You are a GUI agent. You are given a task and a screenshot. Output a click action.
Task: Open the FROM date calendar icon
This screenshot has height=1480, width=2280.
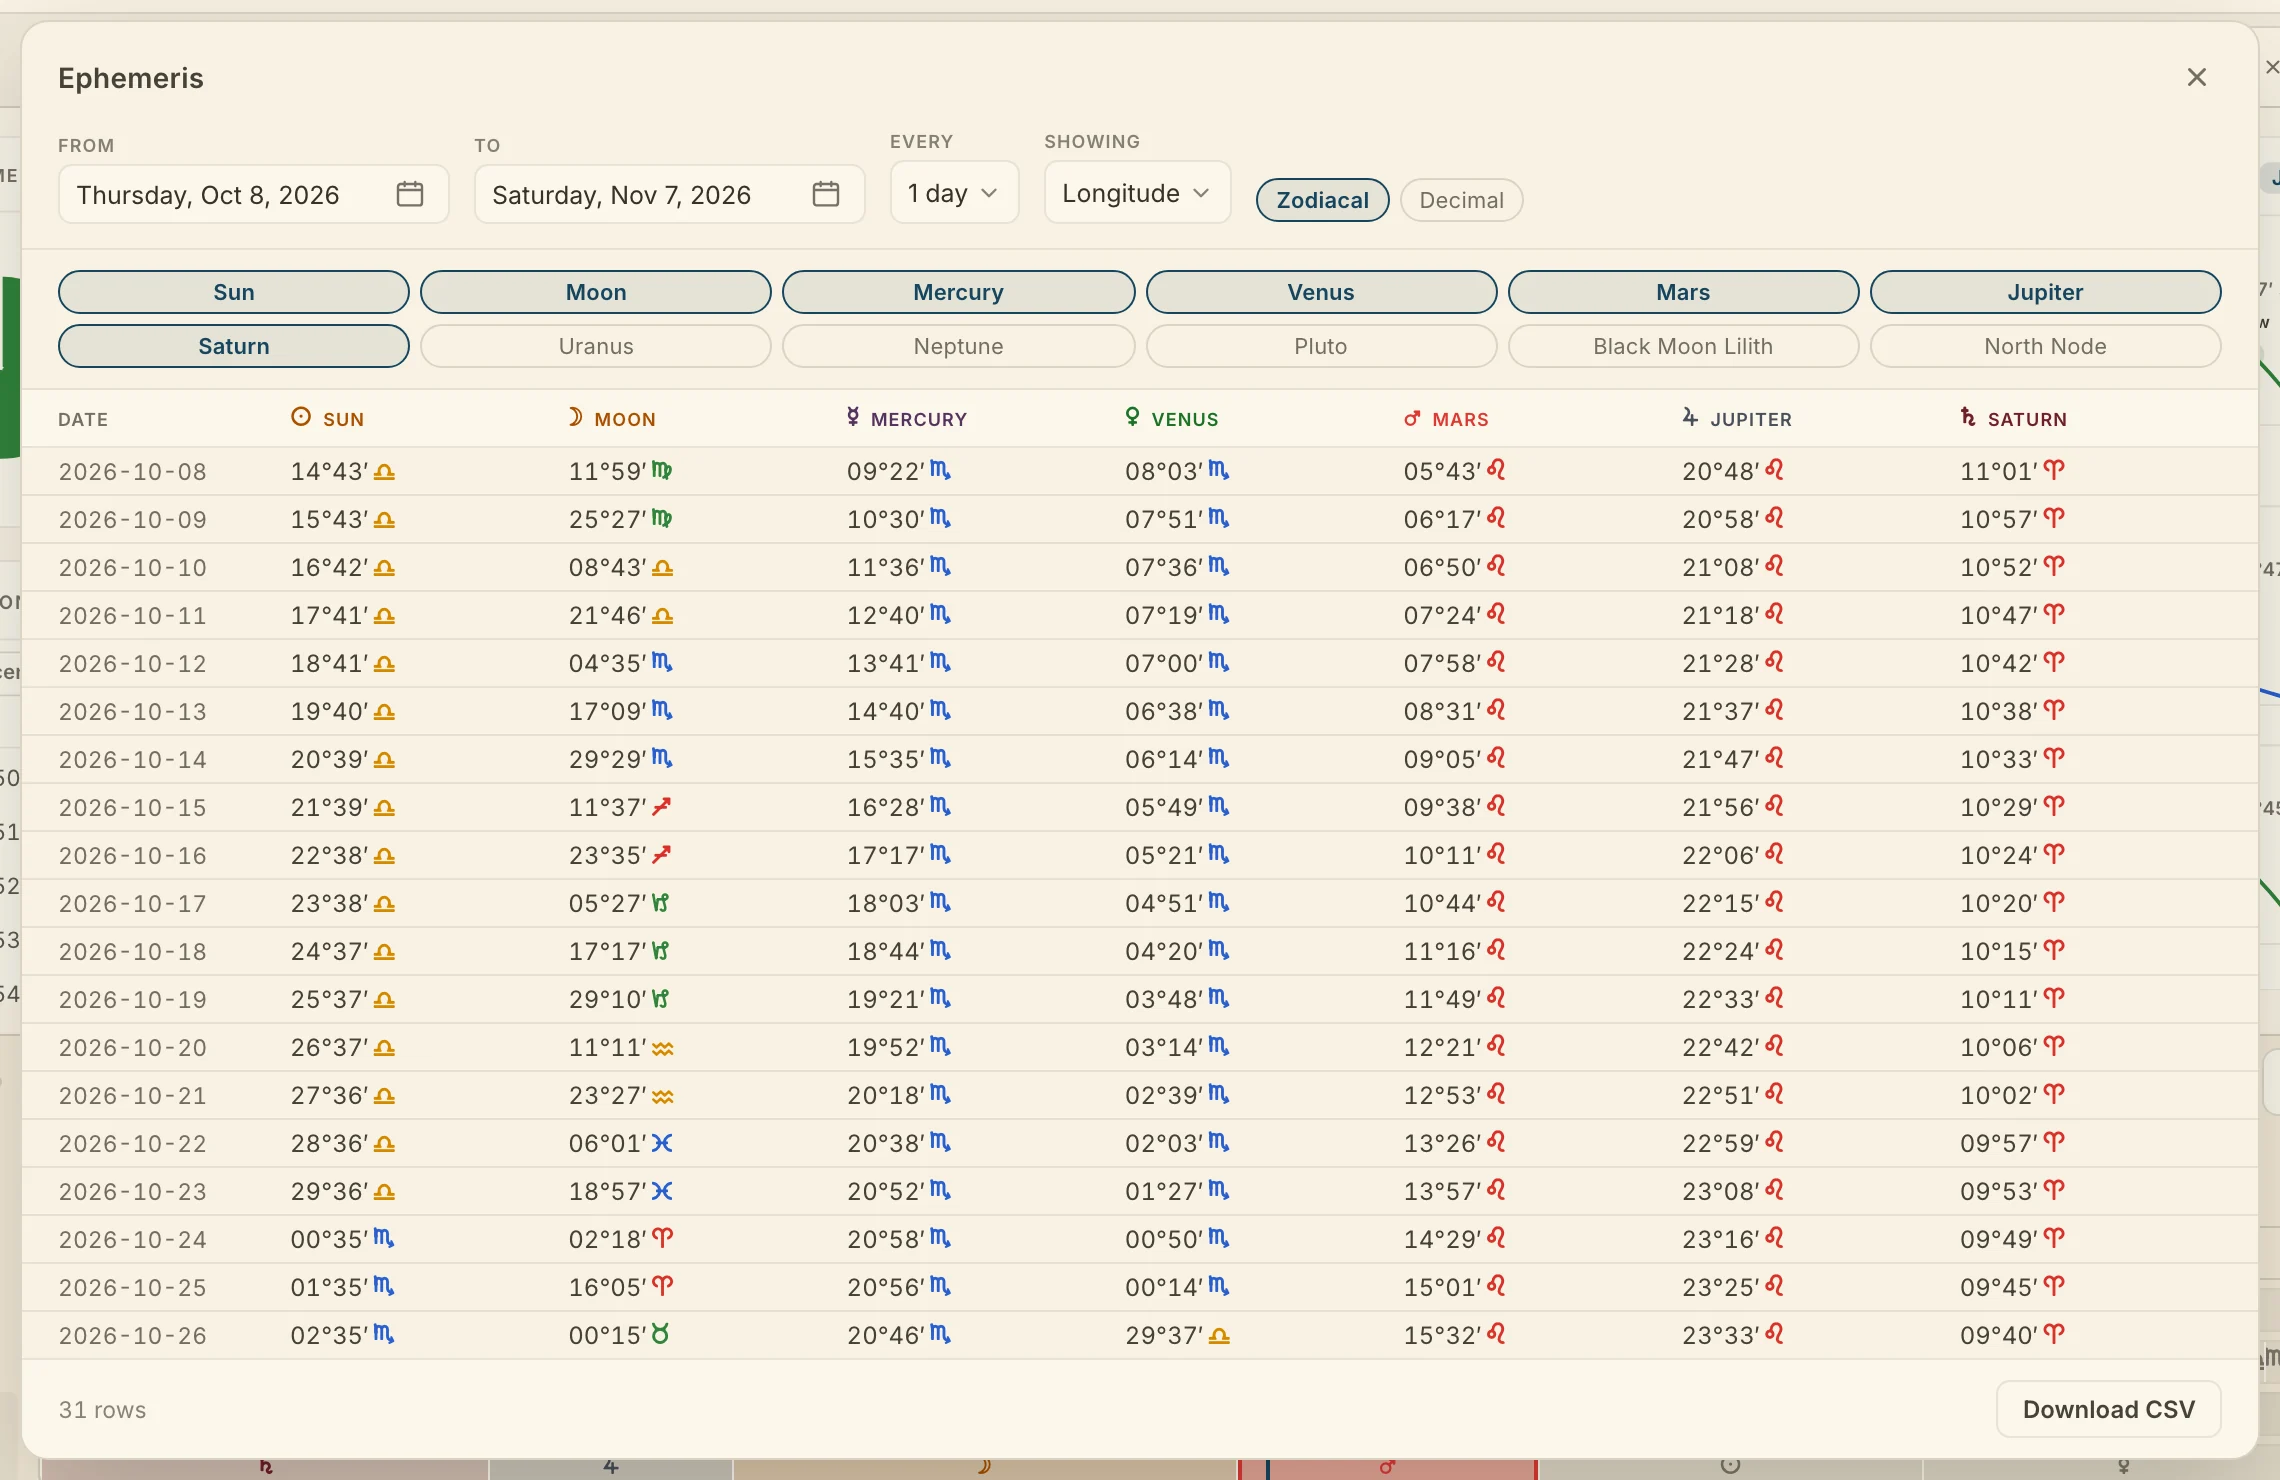coord(410,194)
